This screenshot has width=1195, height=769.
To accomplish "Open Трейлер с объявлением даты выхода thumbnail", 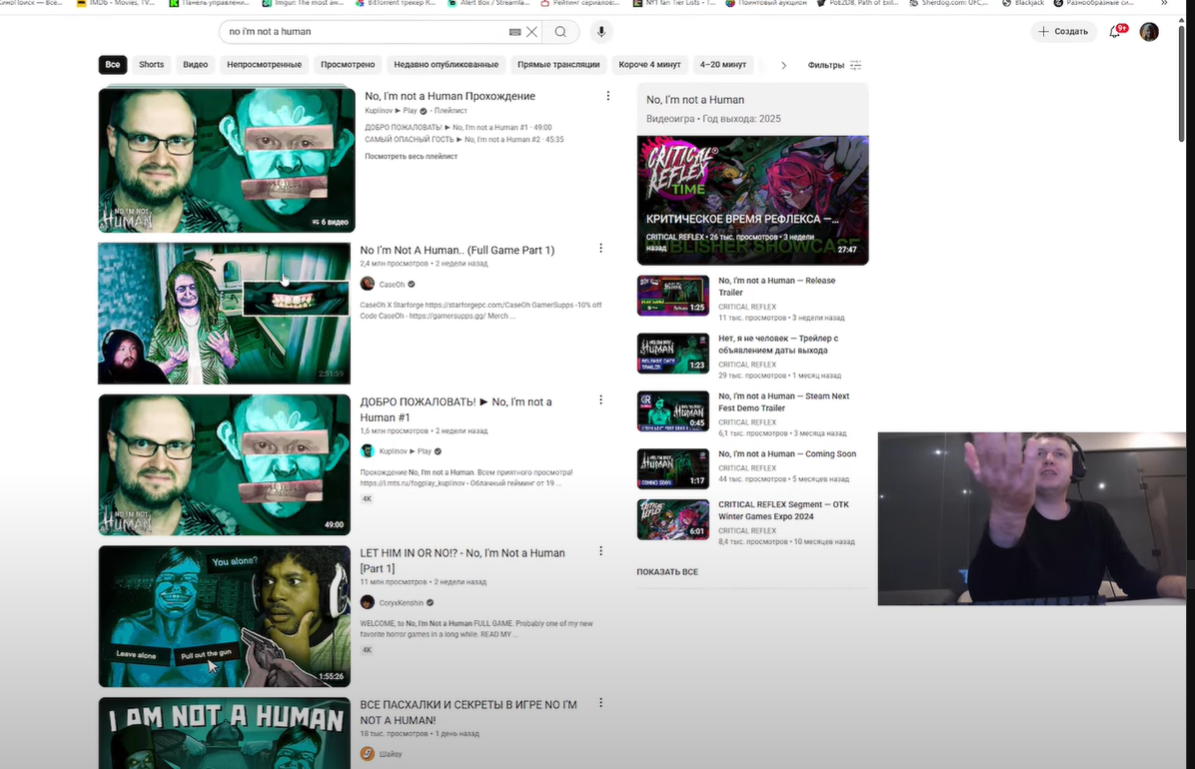I will click(x=673, y=353).
